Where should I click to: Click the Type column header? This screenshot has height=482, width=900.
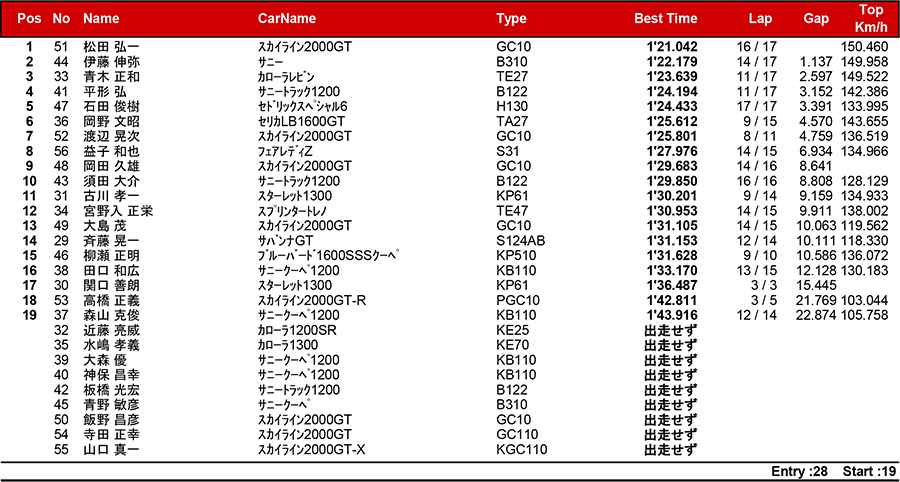point(511,18)
